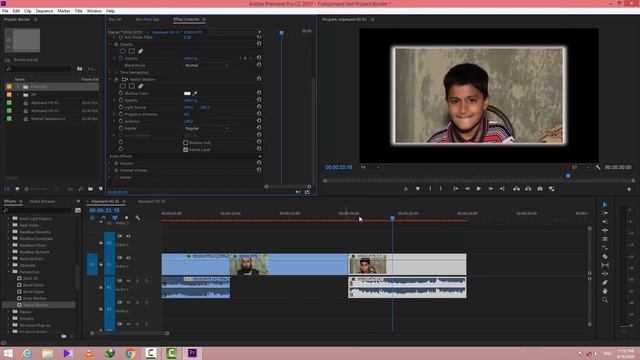Collapse the Perspective effects folder
The image size is (640, 360).
(x=9, y=271)
